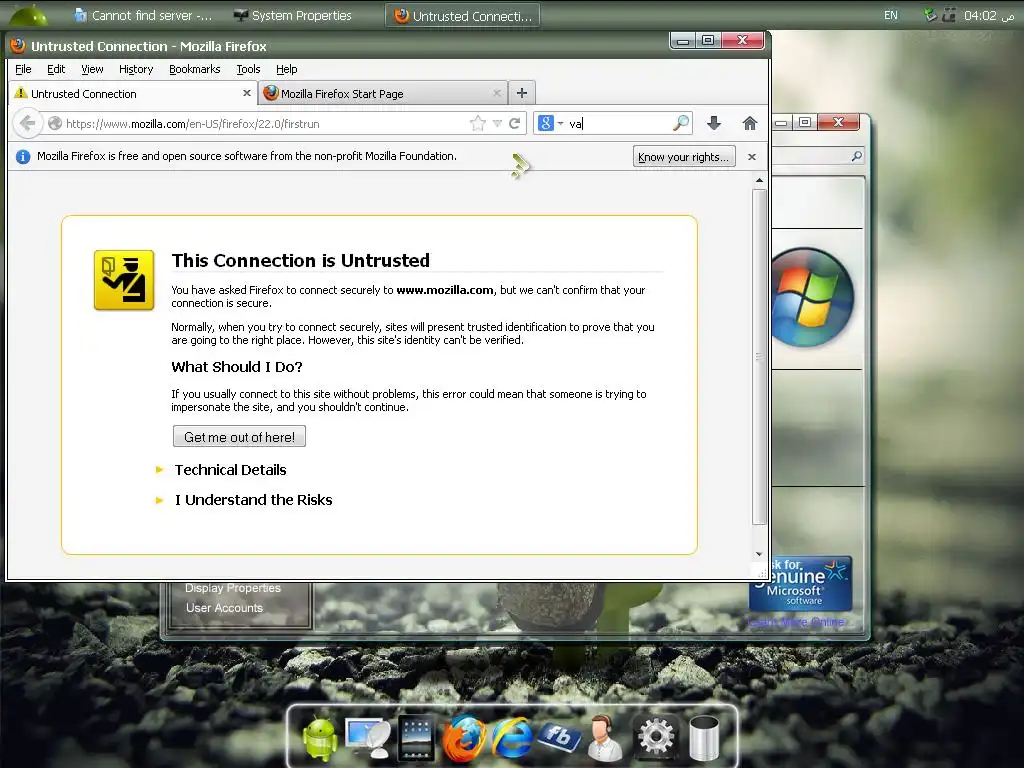Screen dimensions: 1024x768
Task: Open a new tab with plus button
Action: coord(522,93)
